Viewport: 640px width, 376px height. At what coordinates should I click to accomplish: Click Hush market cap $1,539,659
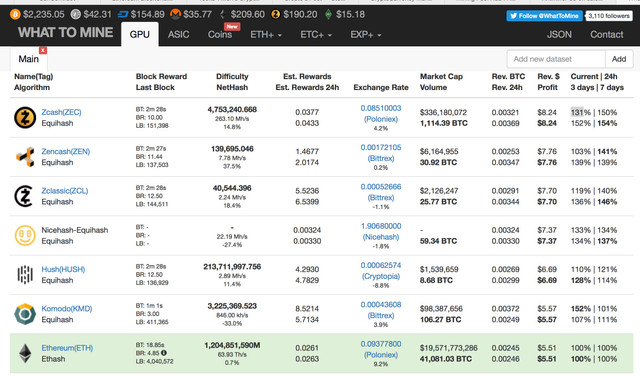pyautogui.click(x=439, y=269)
